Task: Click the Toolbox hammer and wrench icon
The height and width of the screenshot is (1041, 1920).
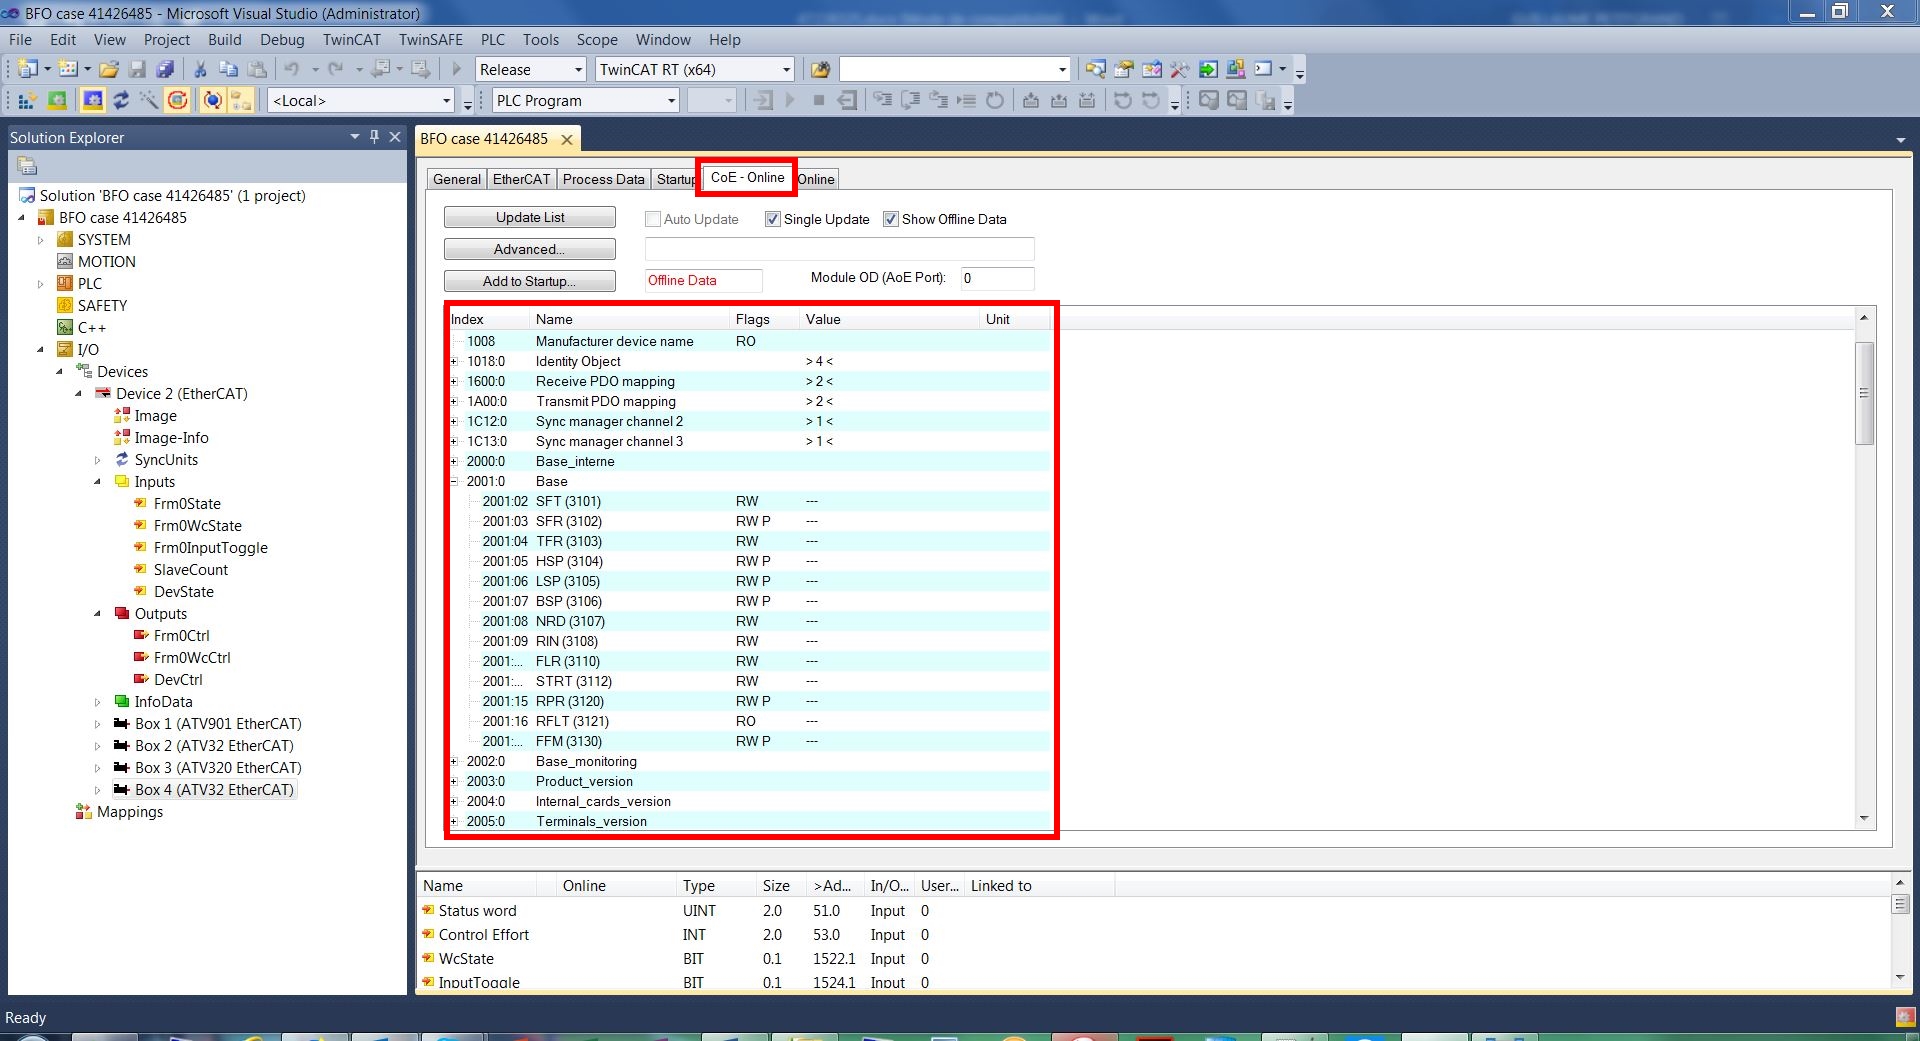Action: coord(1180,69)
